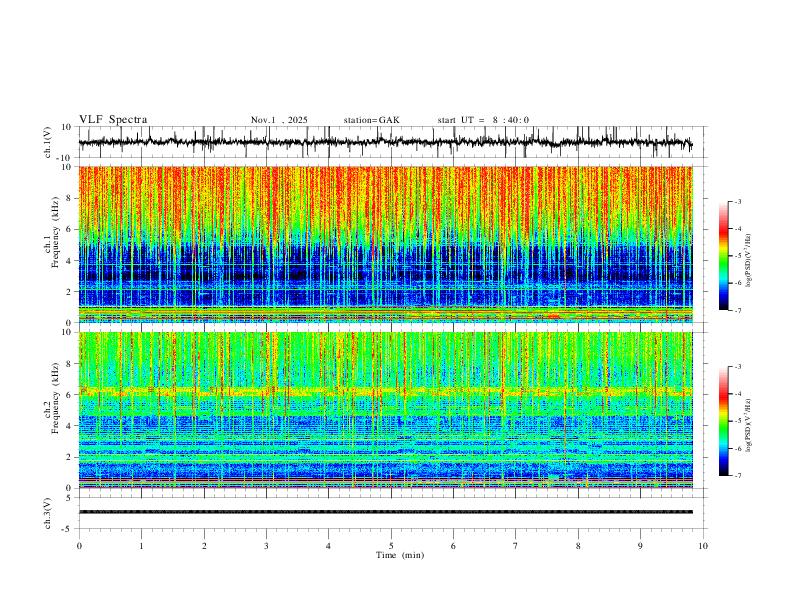Image resolution: width=792 pixels, height=612 pixels.
Task: Click the ch.2 'Frequency (kHz)' axis label
Action: tap(55, 398)
